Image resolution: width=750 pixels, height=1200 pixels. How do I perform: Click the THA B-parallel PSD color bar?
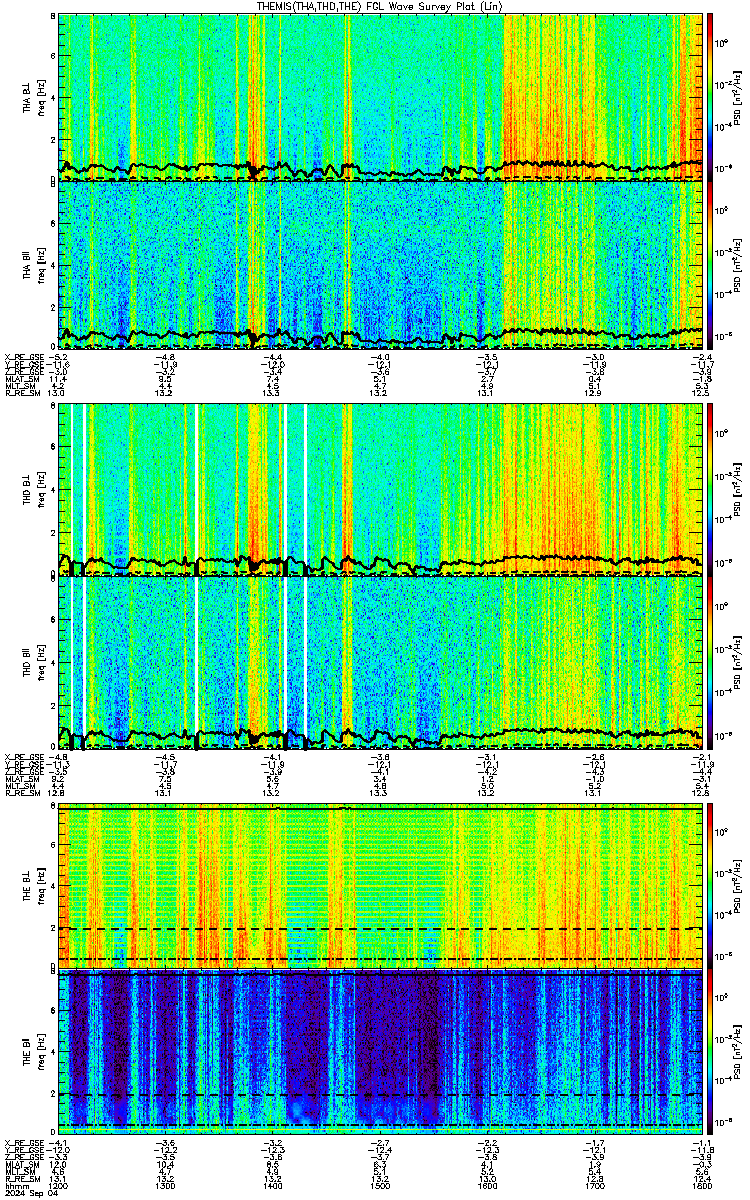[709, 265]
